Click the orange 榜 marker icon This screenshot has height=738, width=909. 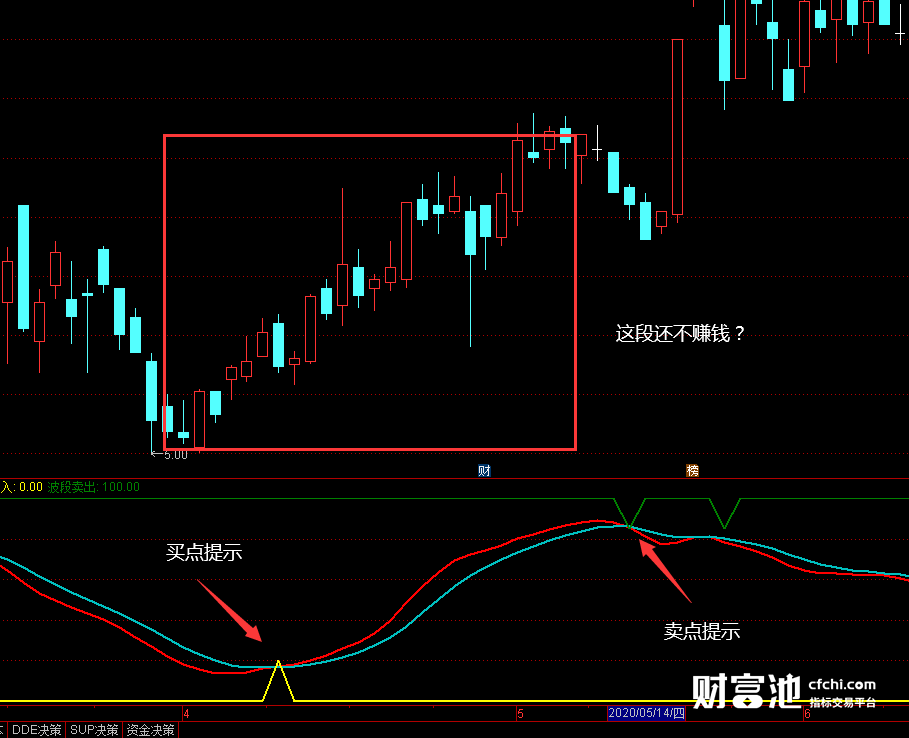(692, 470)
